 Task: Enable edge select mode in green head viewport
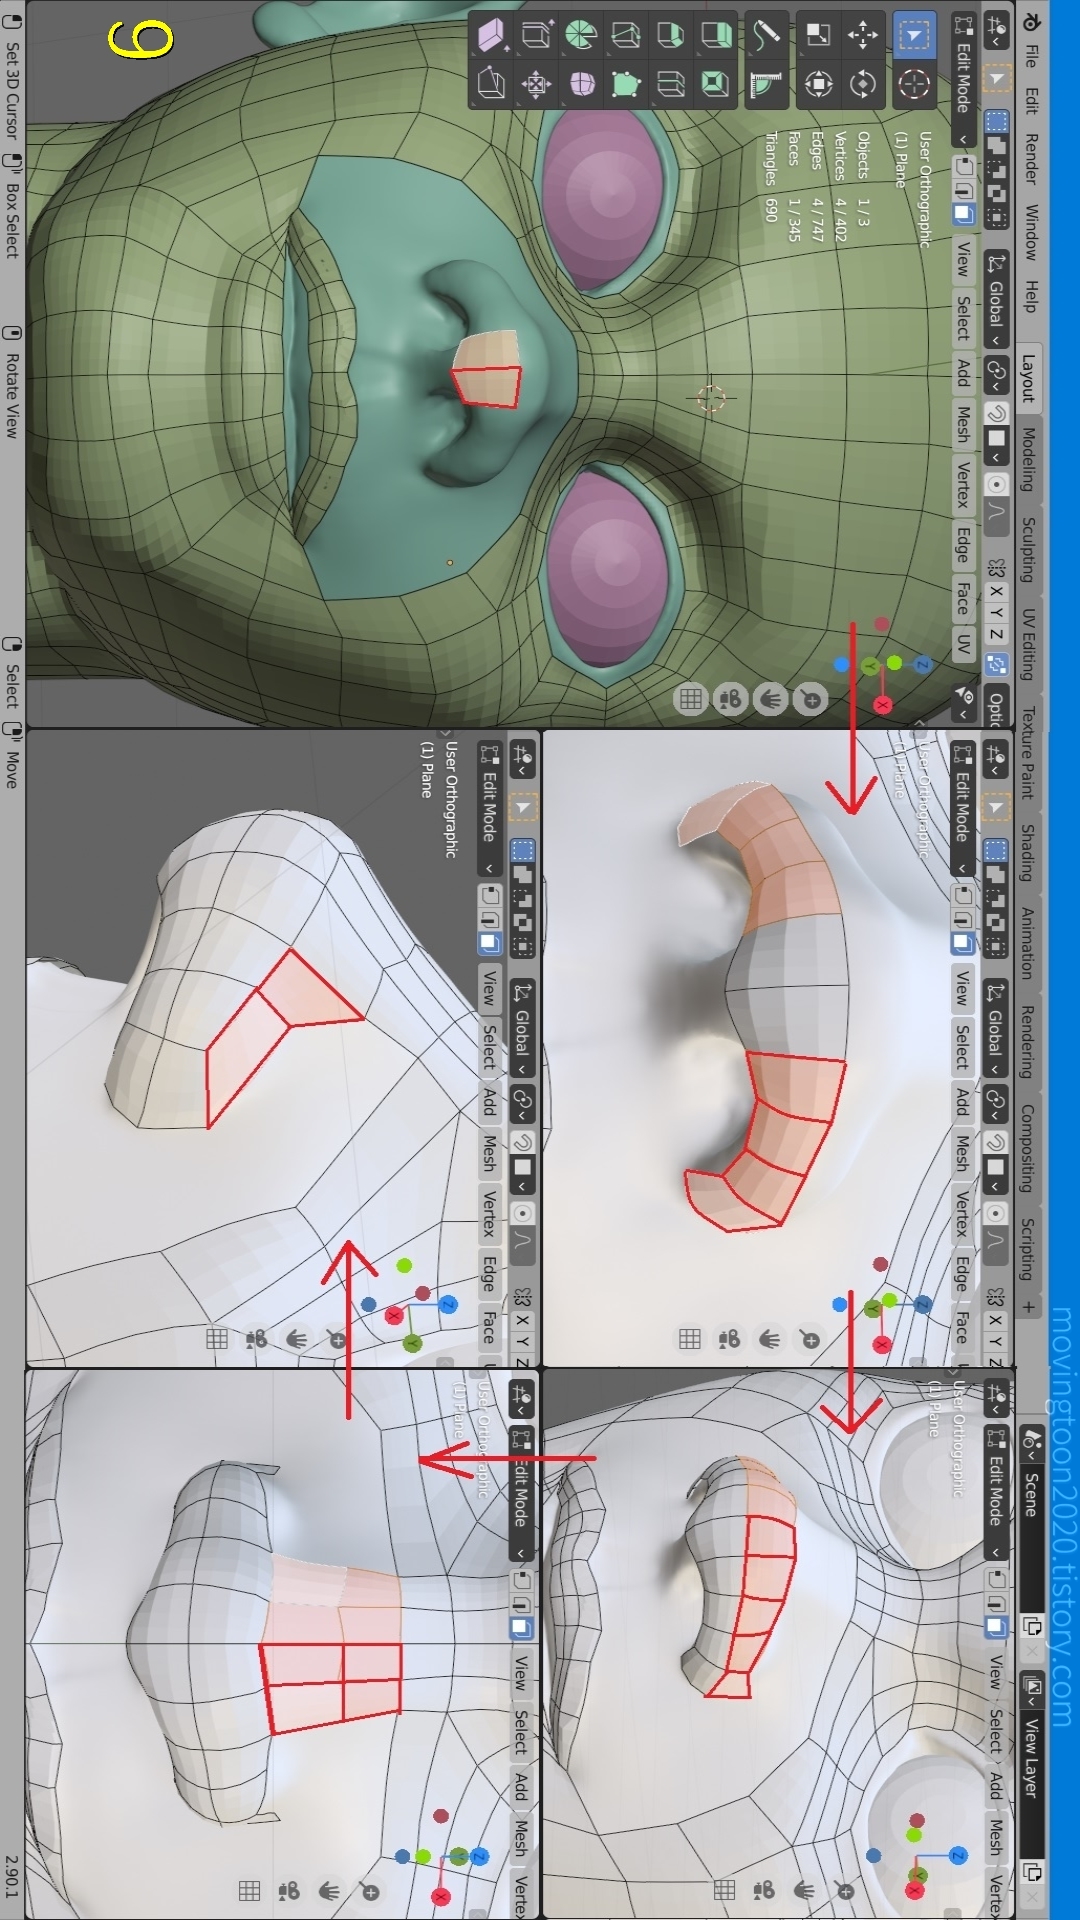coord(963,189)
